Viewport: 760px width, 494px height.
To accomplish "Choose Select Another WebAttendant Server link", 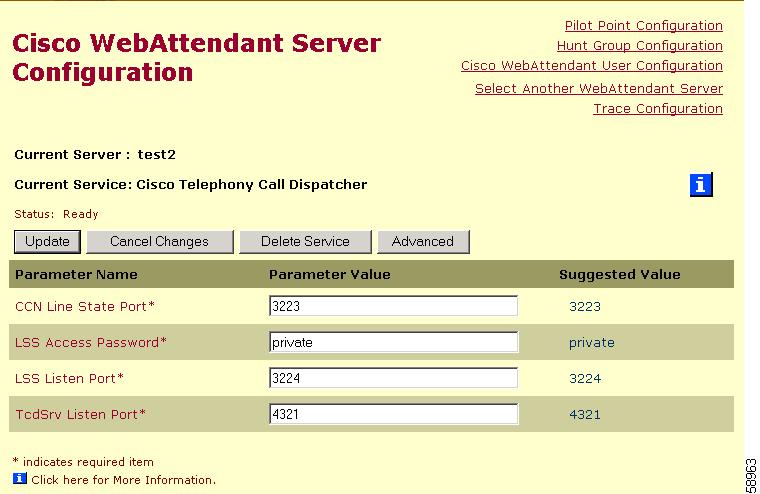I will [x=599, y=89].
